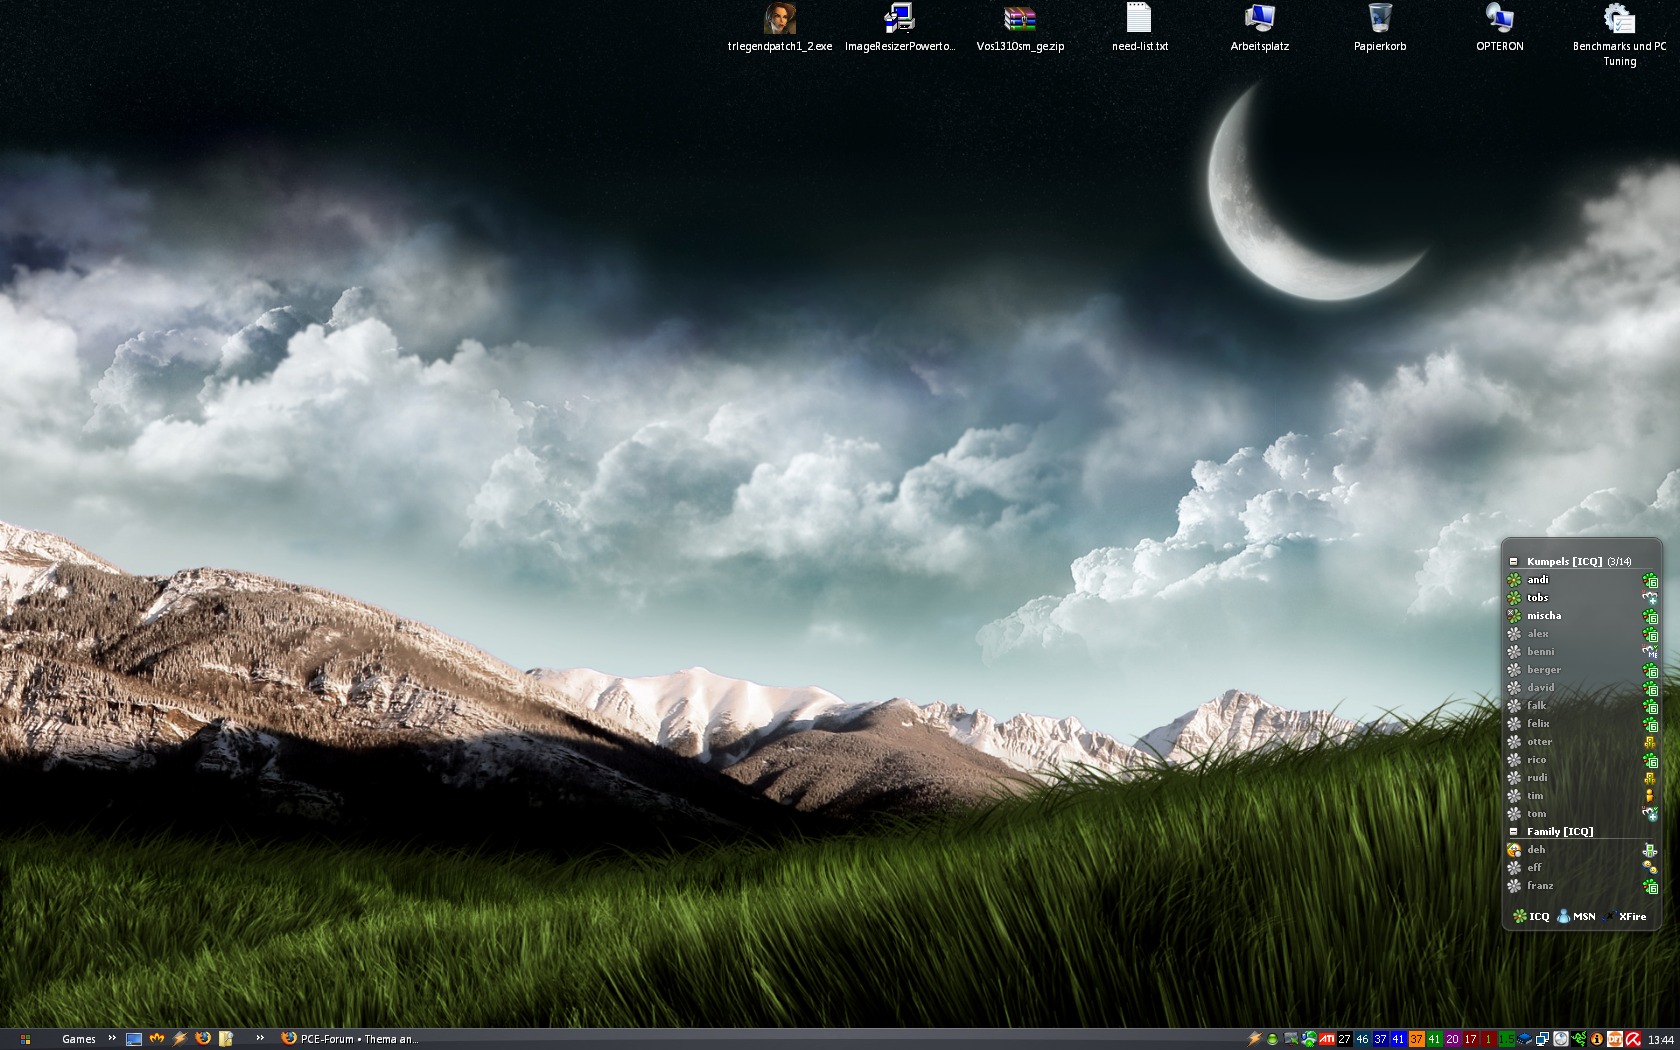Launch trlegendpatch1_2.exe from desktop
Image resolution: width=1680 pixels, height=1050 pixels.
coord(780,20)
